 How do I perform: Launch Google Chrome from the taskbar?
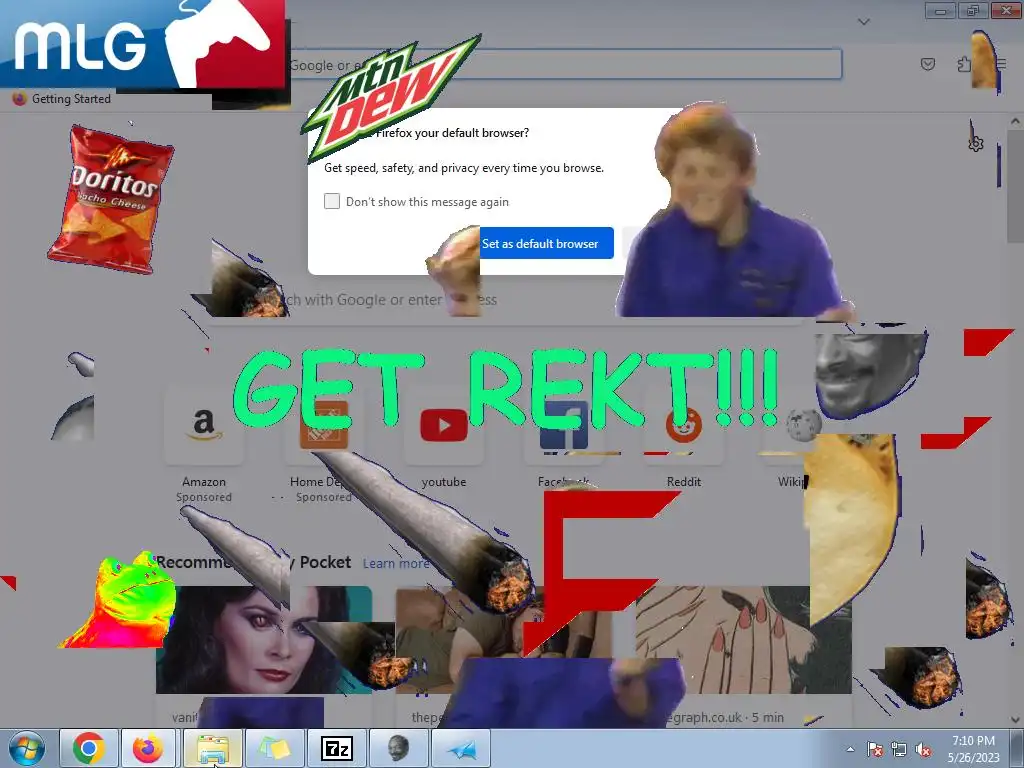[x=89, y=748]
